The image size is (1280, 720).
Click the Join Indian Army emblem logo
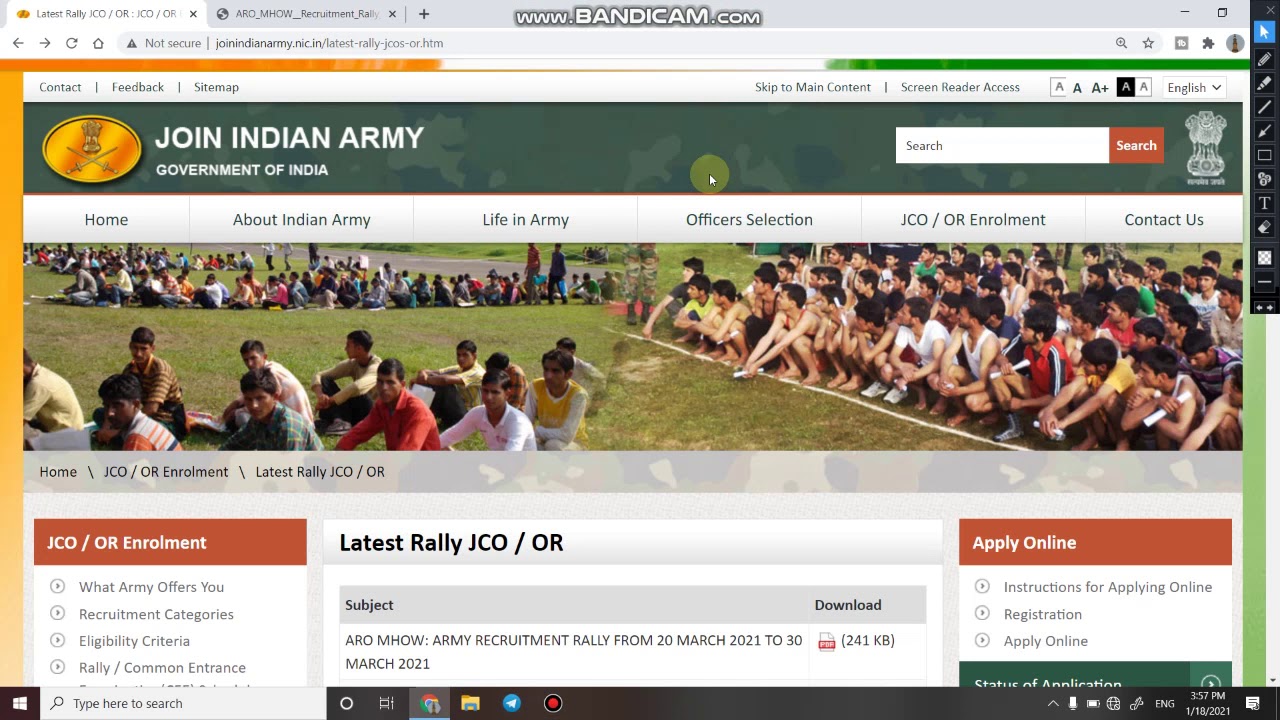92,149
